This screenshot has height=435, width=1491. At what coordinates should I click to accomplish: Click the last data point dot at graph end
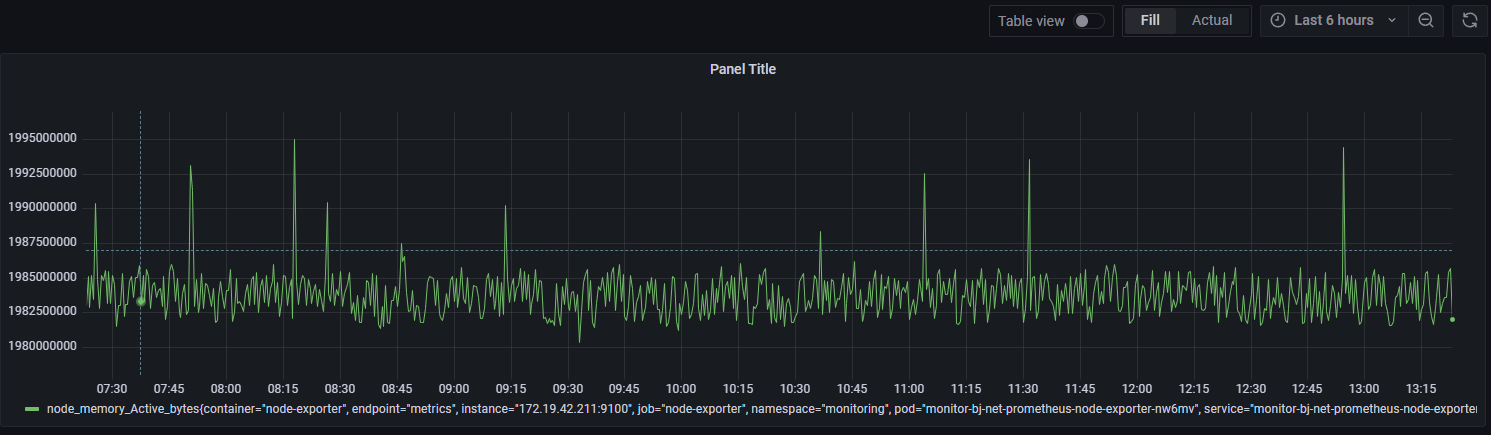(x=1452, y=319)
